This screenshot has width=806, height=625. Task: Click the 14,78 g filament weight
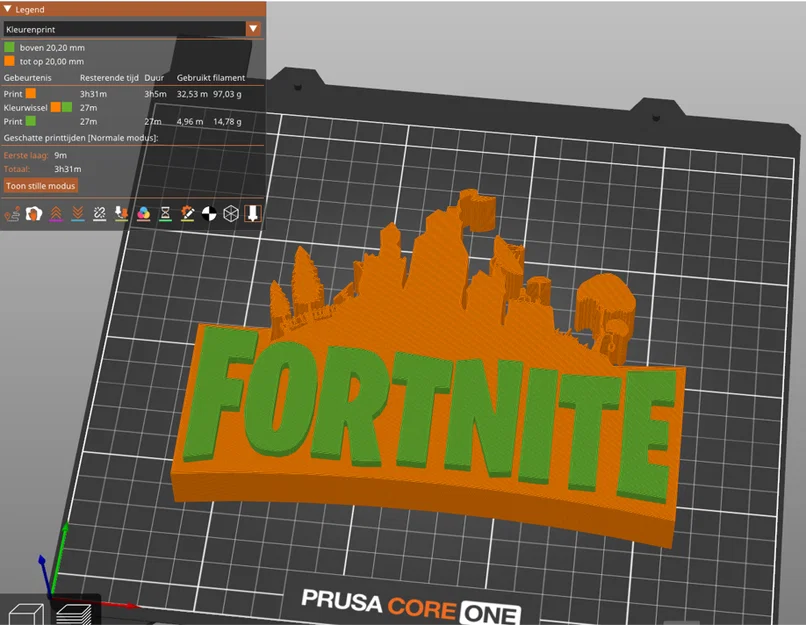click(227, 122)
